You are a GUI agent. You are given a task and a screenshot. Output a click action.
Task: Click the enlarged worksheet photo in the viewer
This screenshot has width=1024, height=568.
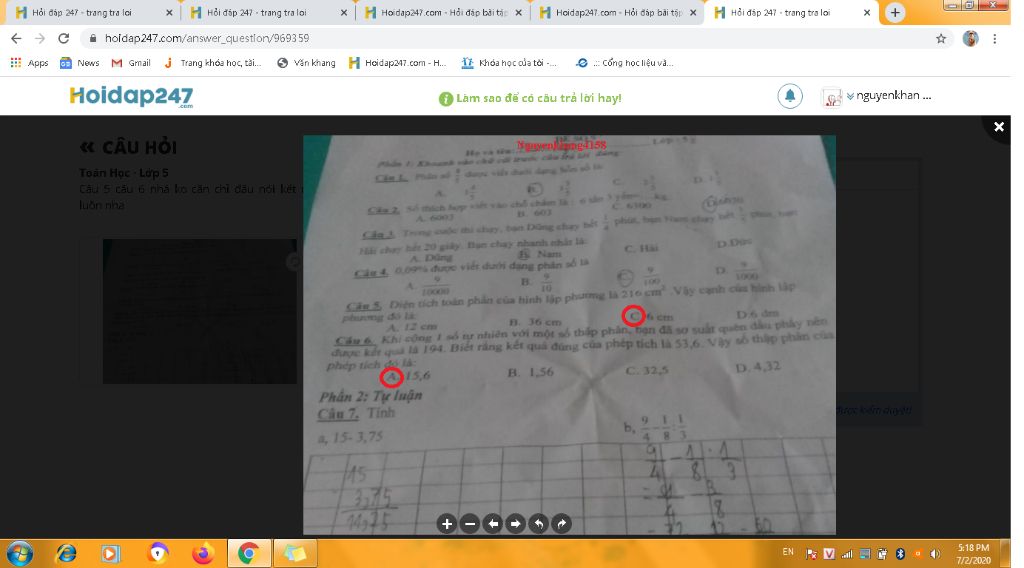[x=569, y=335]
